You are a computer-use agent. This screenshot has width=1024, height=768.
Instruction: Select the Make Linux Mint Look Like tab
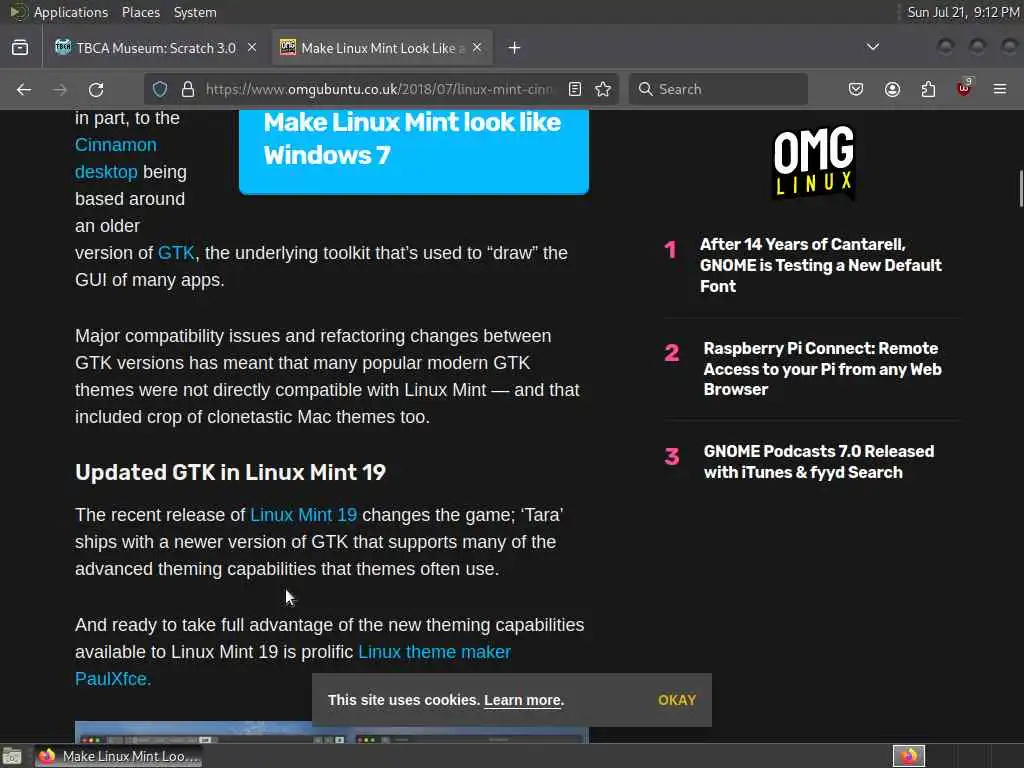382,48
